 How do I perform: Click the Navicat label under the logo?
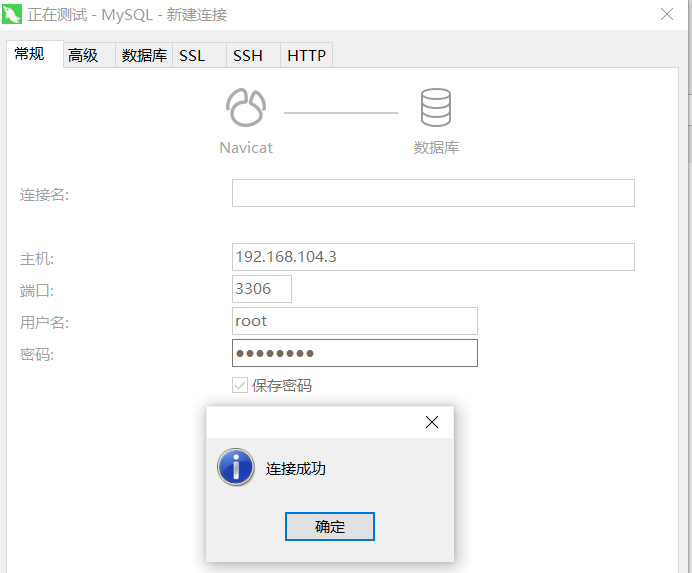coord(246,147)
